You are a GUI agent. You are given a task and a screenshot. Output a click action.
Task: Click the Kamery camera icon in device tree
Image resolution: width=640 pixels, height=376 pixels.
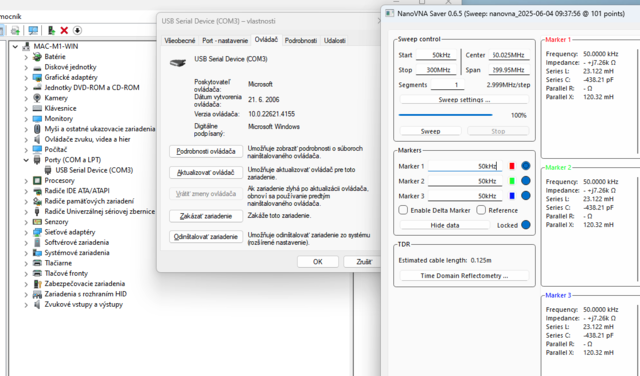point(37,98)
